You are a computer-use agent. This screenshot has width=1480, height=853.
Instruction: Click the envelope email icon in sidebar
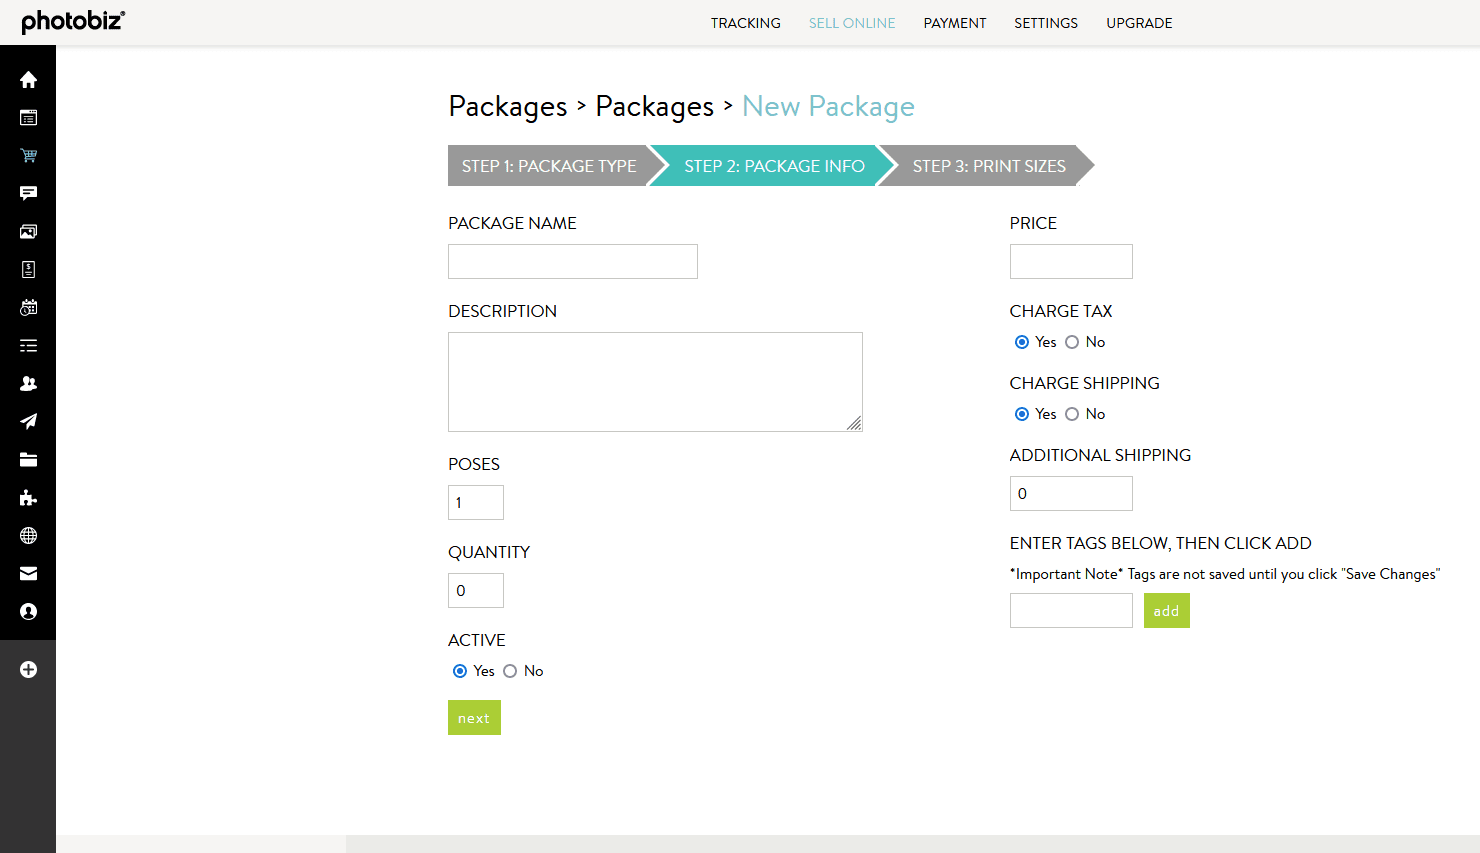[x=28, y=573]
